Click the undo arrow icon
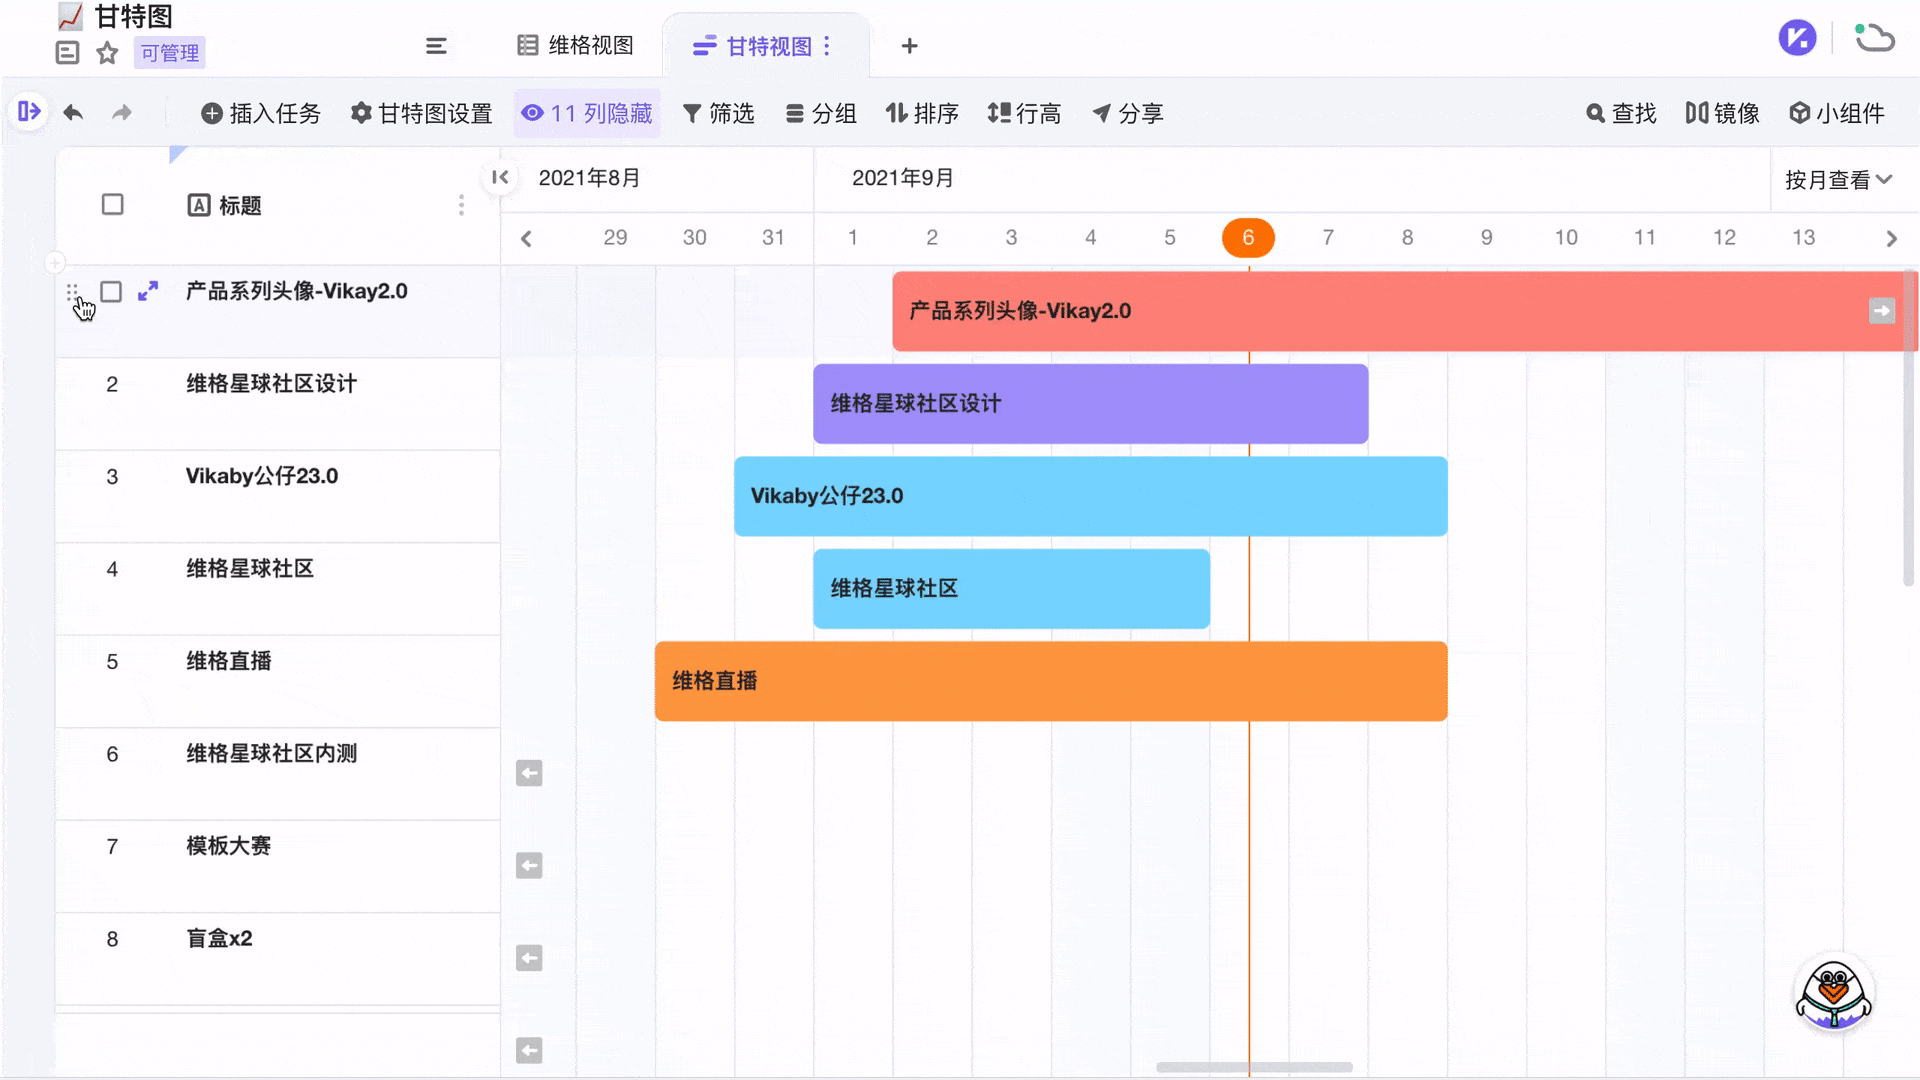1920x1080 pixels. point(72,113)
